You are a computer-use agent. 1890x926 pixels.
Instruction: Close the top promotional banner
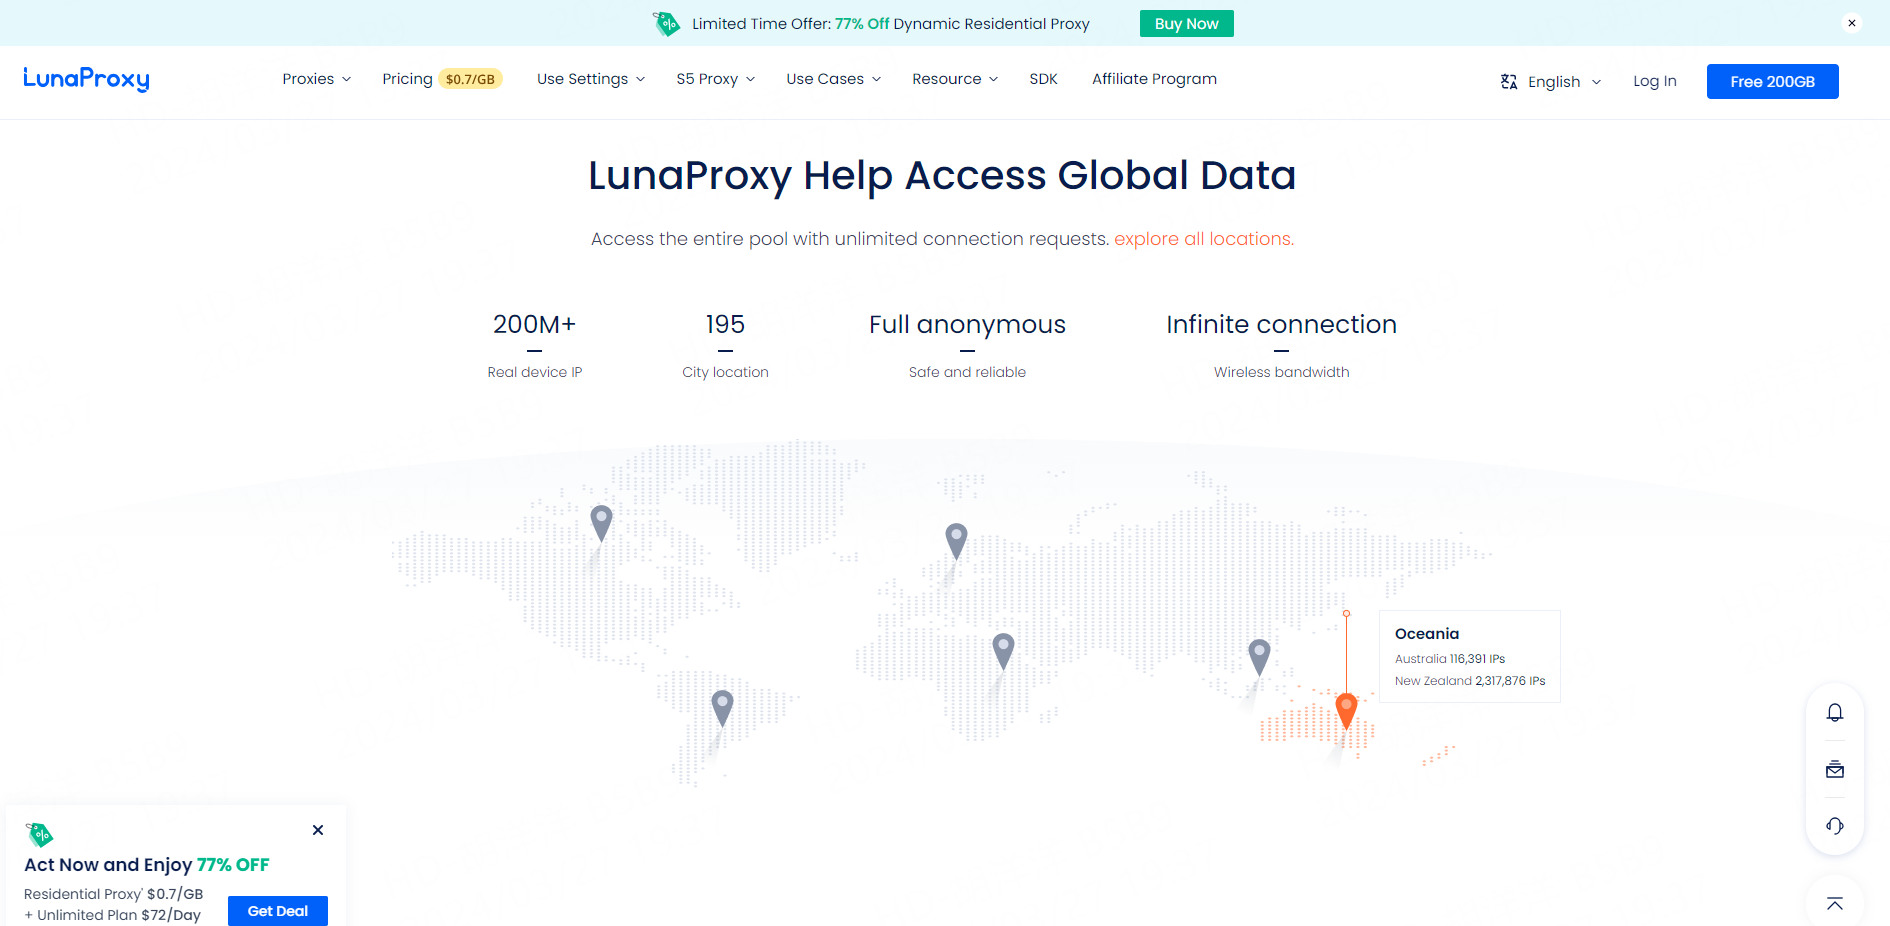coord(1852,23)
